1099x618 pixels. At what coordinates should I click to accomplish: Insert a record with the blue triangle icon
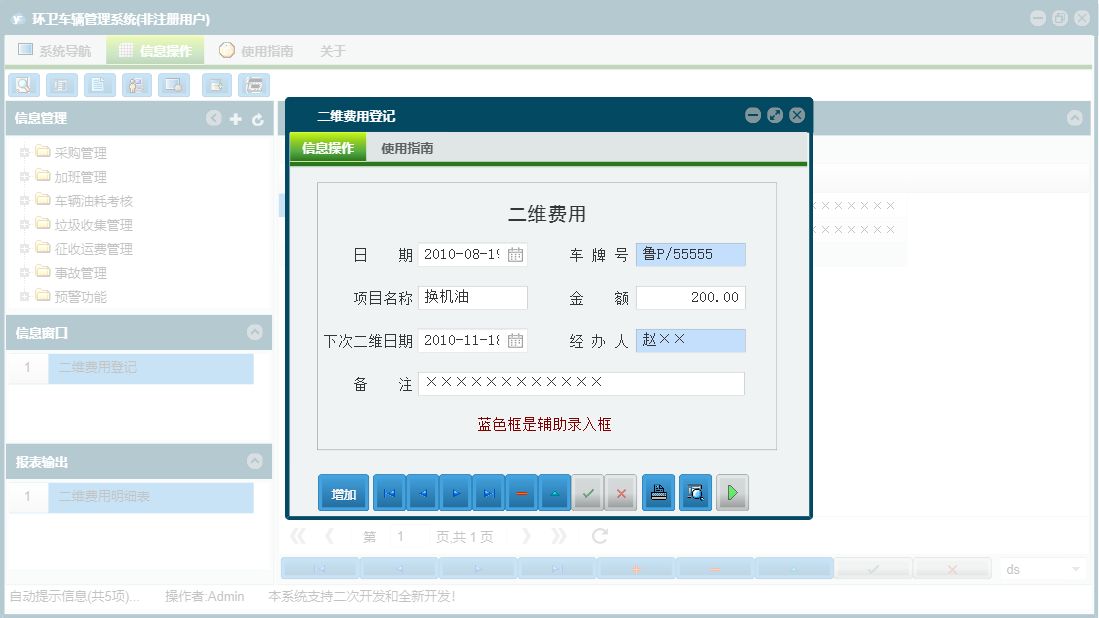coord(555,492)
